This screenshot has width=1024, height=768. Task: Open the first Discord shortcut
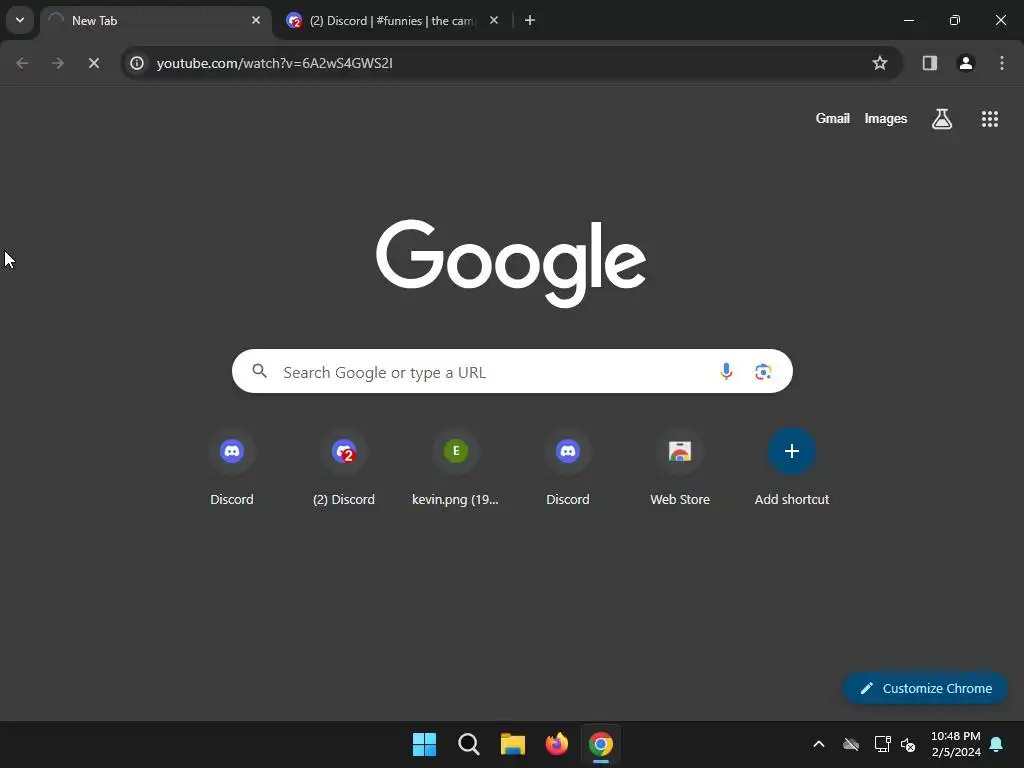232,468
